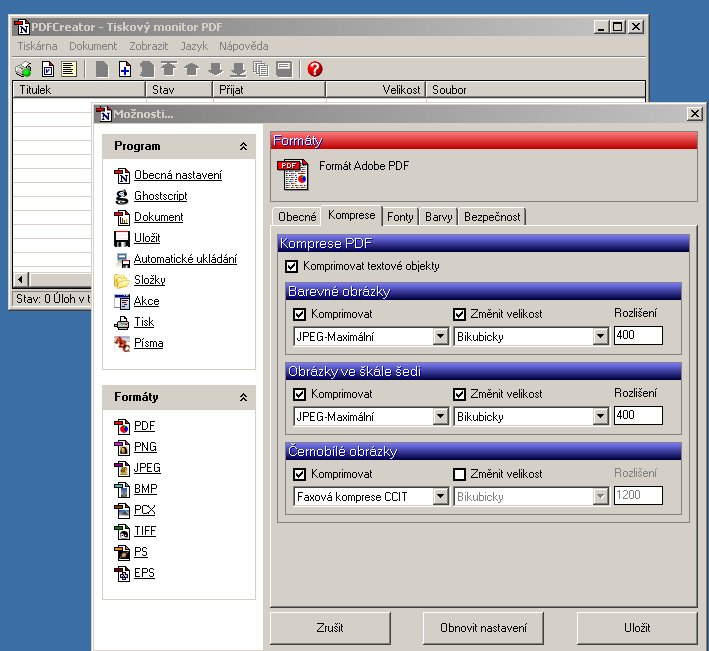
Task: Click the PS format icon in sidebar
Action: pos(122,552)
